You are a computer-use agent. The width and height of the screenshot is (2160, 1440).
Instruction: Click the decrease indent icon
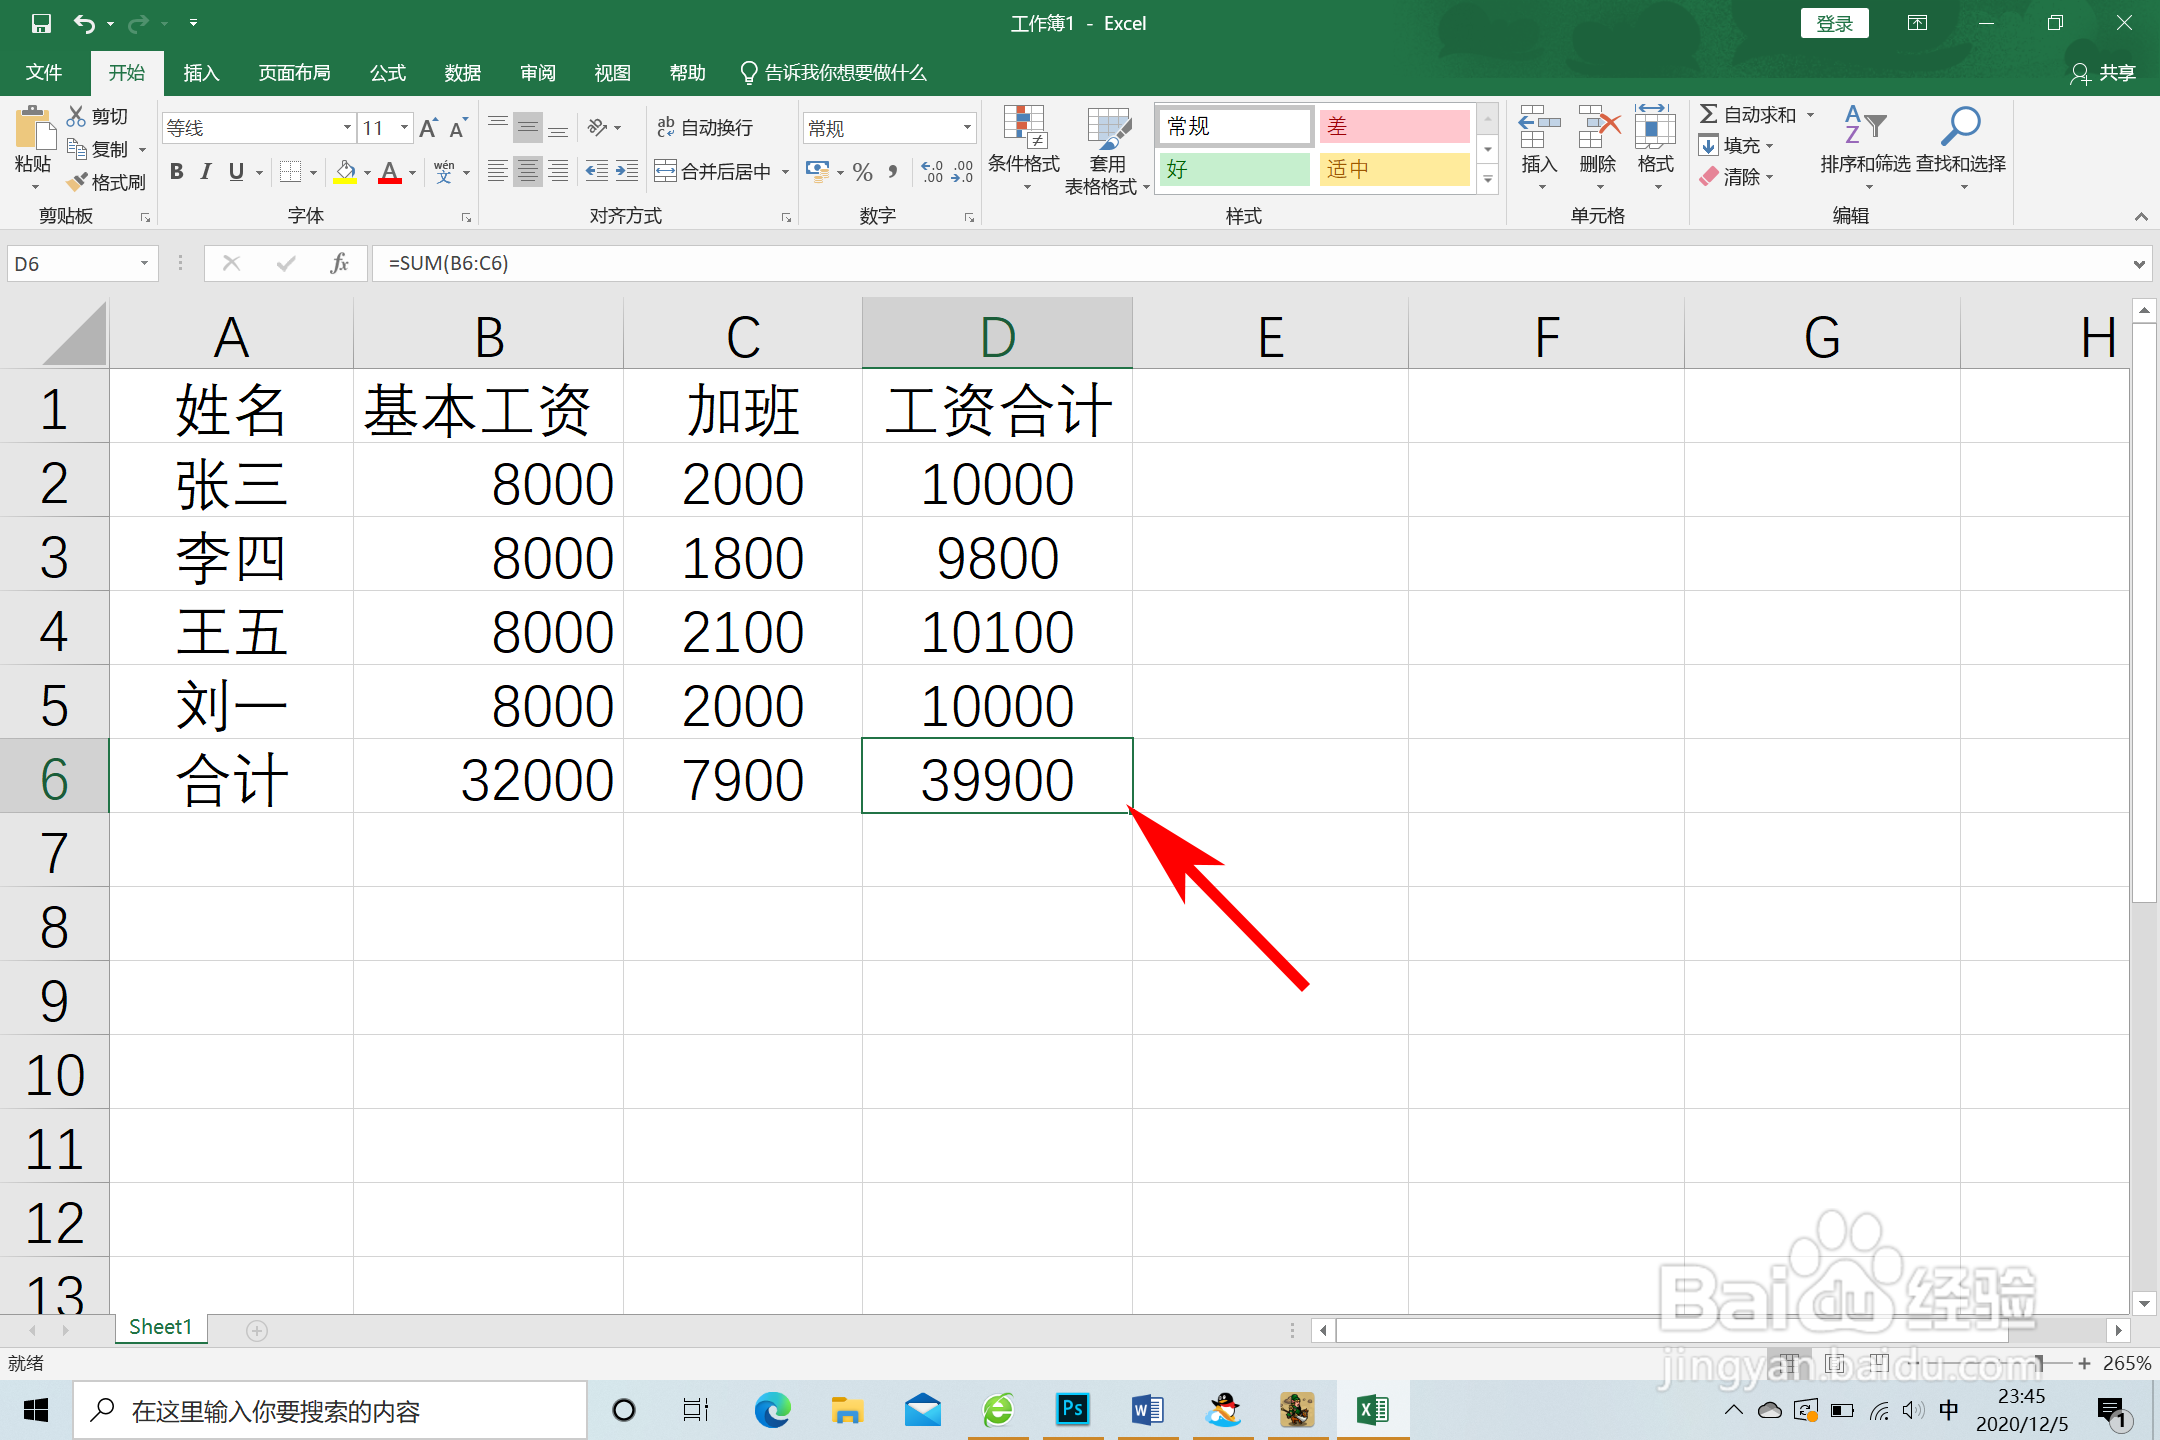click(597, 171)
